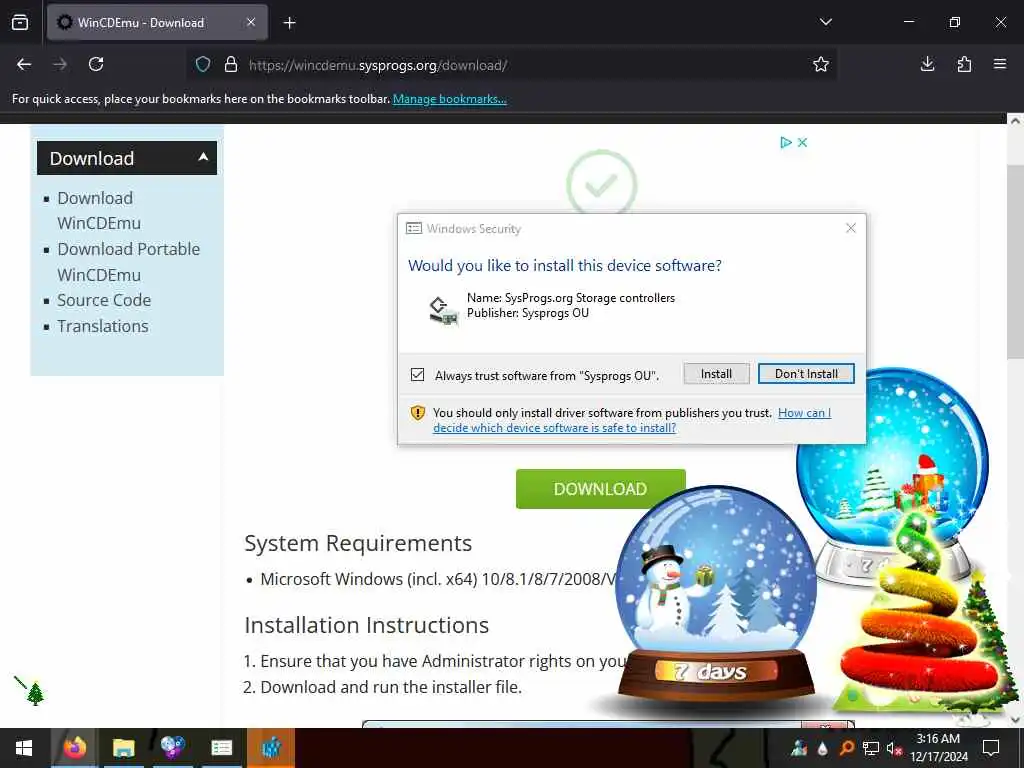Click the orange-highlighted installer taskbar icon
The image size is (1024, 768).
[271, 748]
